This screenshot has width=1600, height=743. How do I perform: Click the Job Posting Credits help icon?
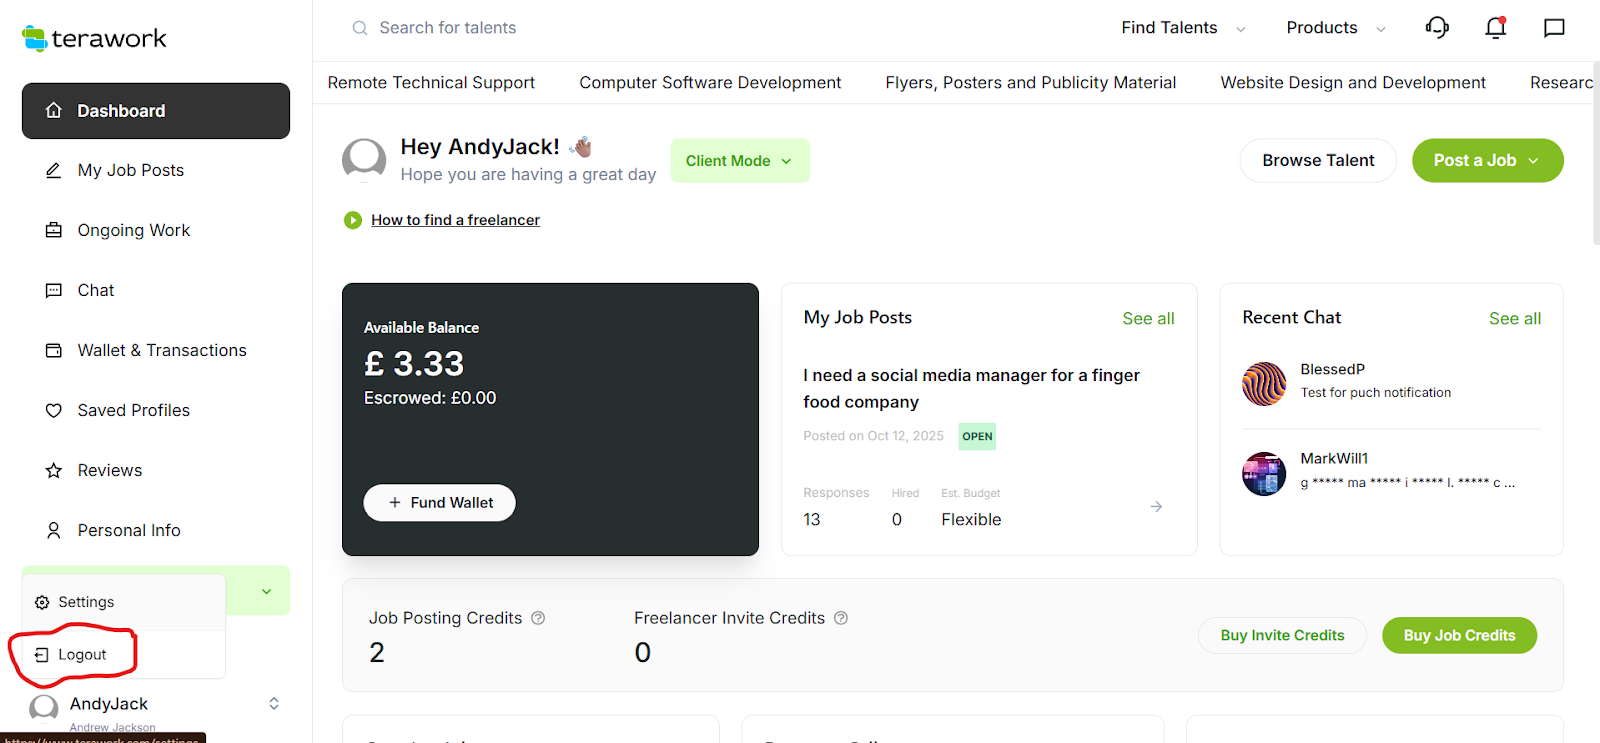(x=538, y=618)
